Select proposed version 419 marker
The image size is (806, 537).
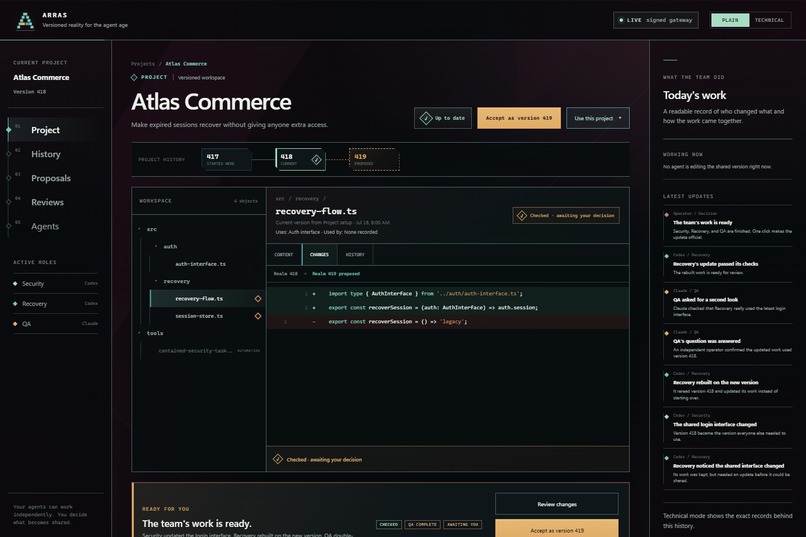tap(374, 159)
